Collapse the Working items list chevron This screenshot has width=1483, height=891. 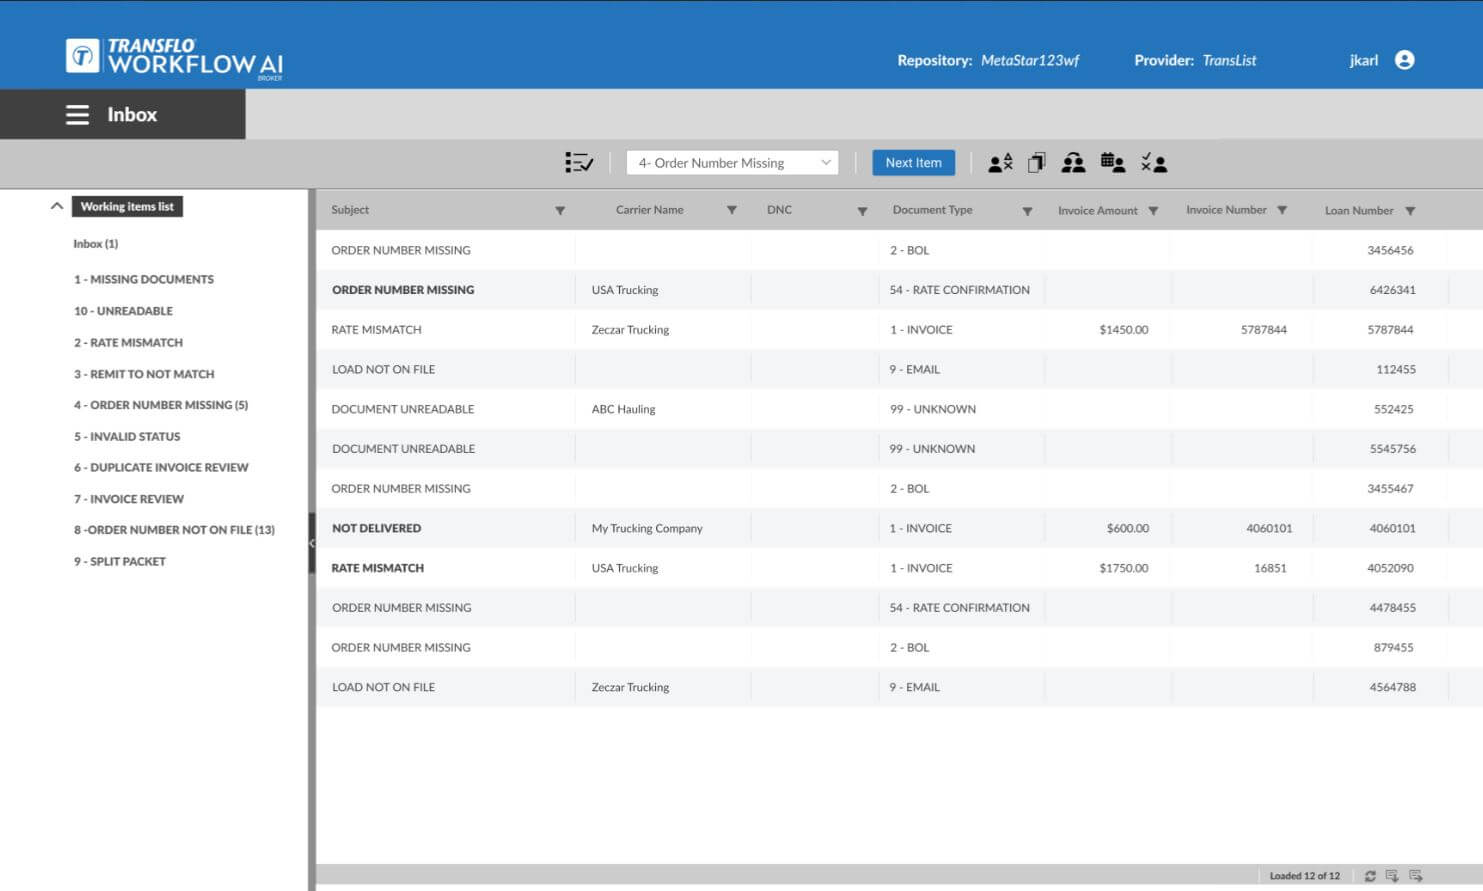tap(57, 206)
